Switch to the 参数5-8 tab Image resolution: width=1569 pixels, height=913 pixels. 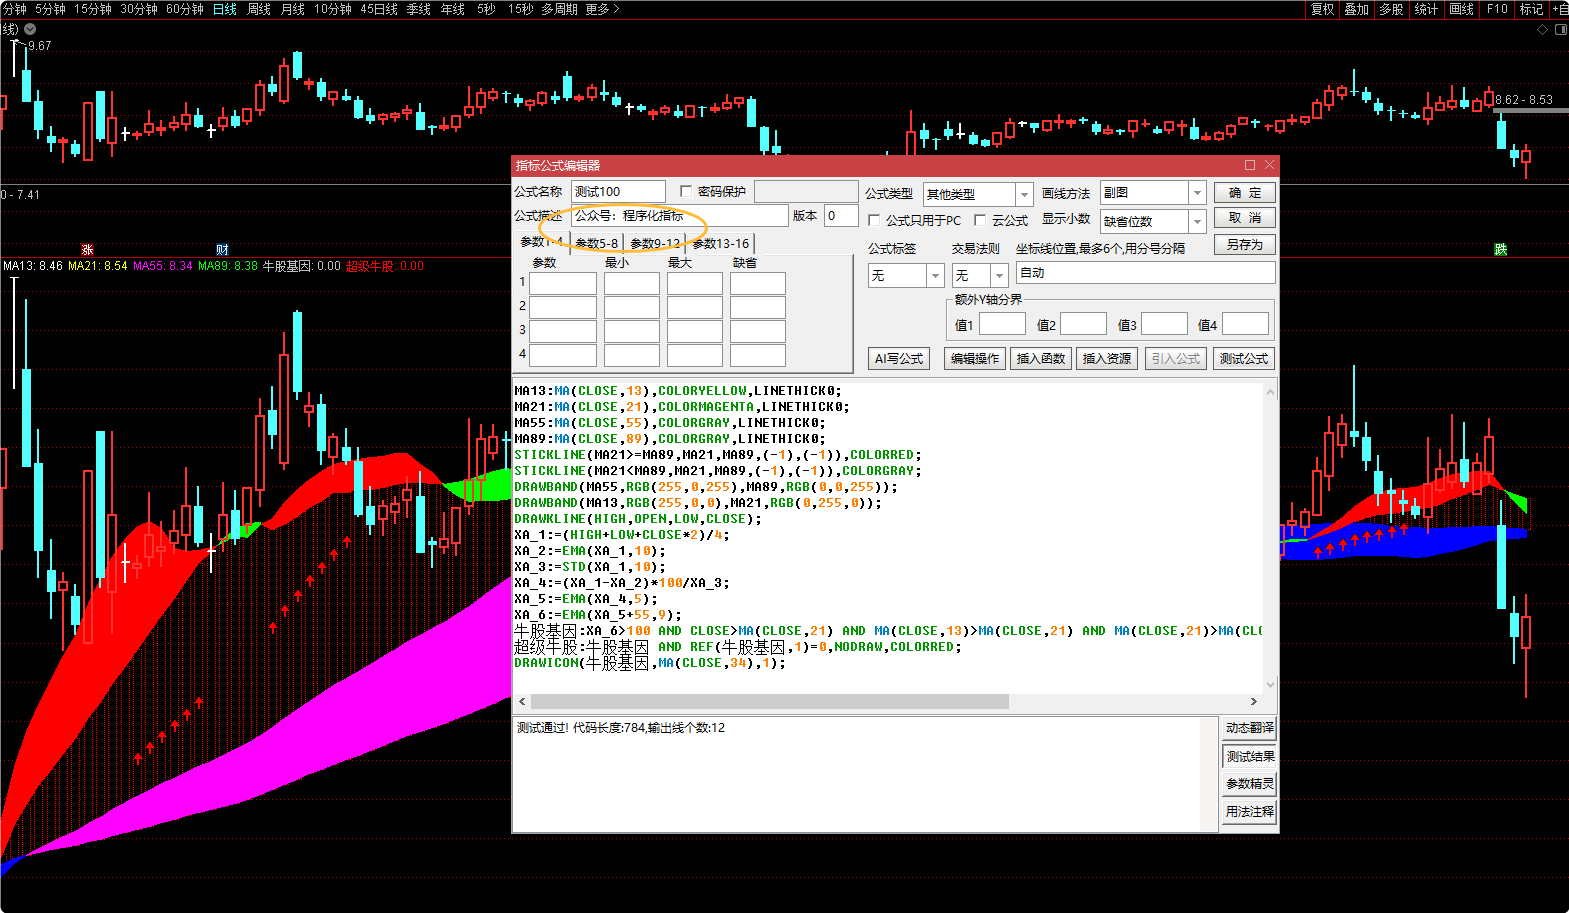tap(596, 243)
